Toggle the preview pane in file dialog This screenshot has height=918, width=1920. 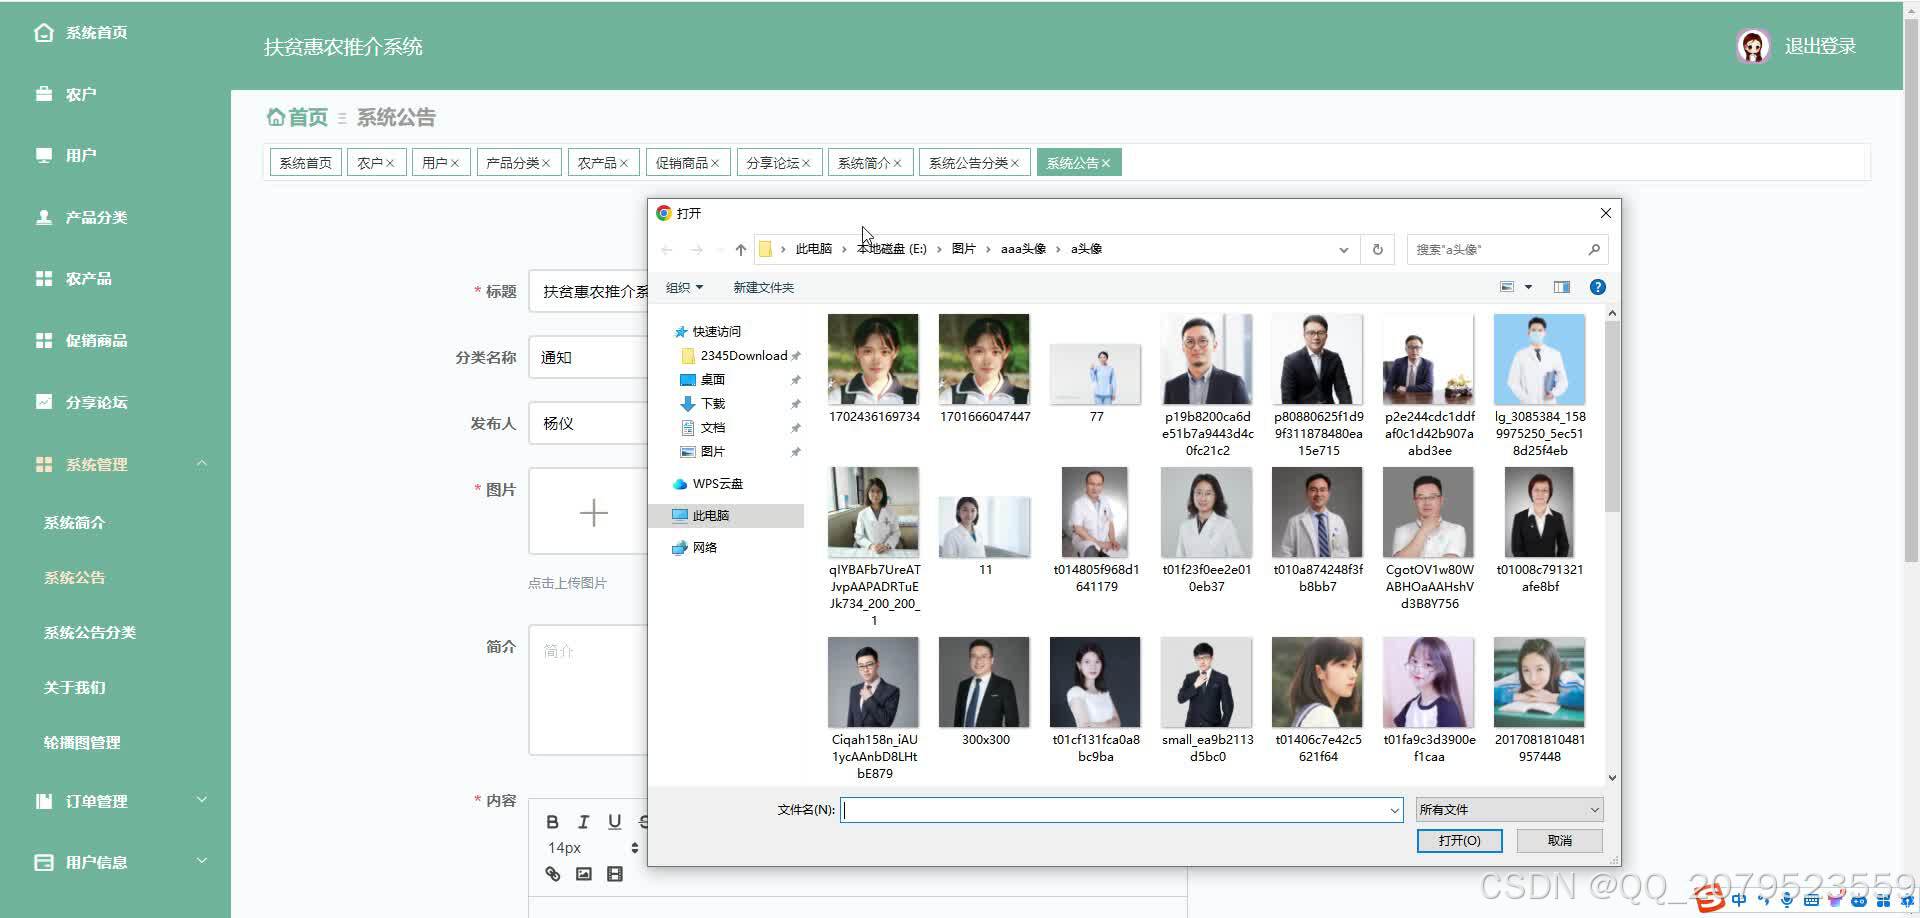[x=1561, y=287]
